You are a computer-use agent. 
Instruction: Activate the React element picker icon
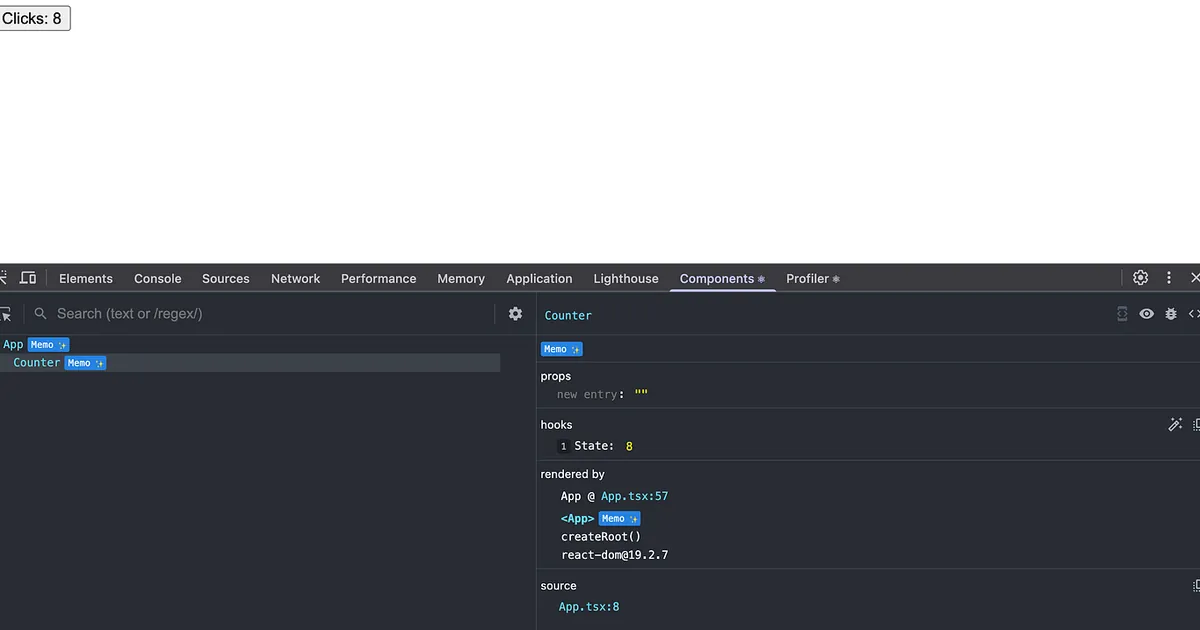pos(5,314)
